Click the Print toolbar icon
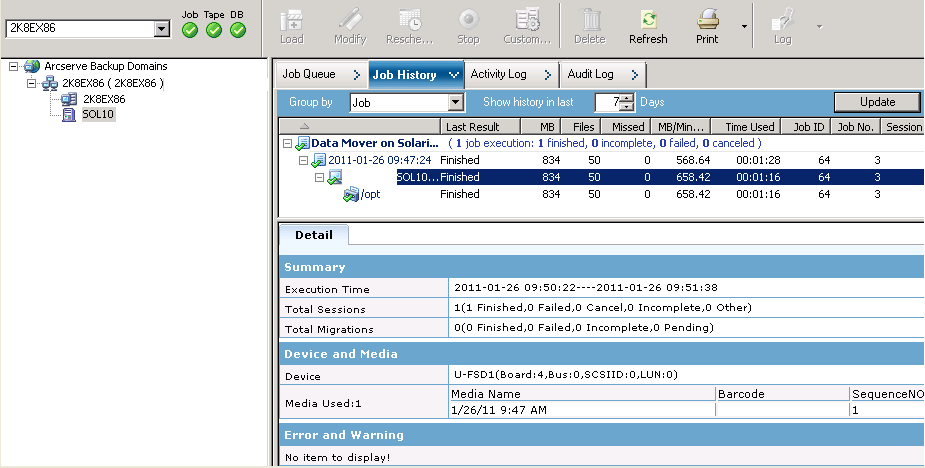Image resolution: width=925 pixels, height=468 pixels. (x=707, y=20)
